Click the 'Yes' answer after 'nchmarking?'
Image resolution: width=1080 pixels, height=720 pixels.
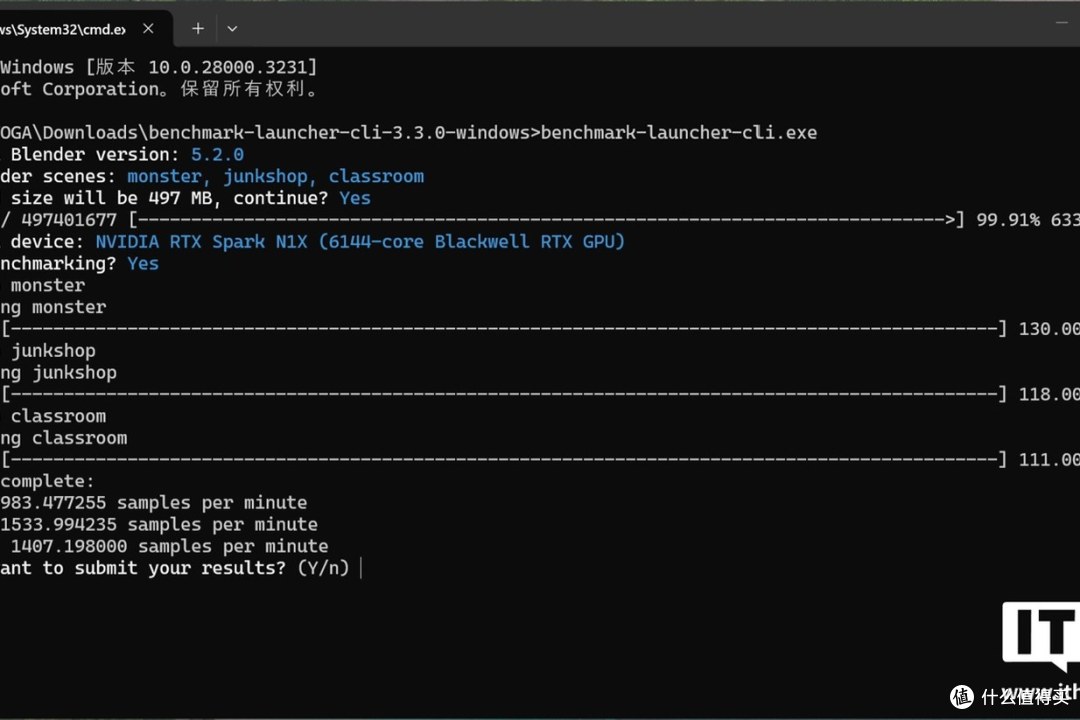click(143, 264)
